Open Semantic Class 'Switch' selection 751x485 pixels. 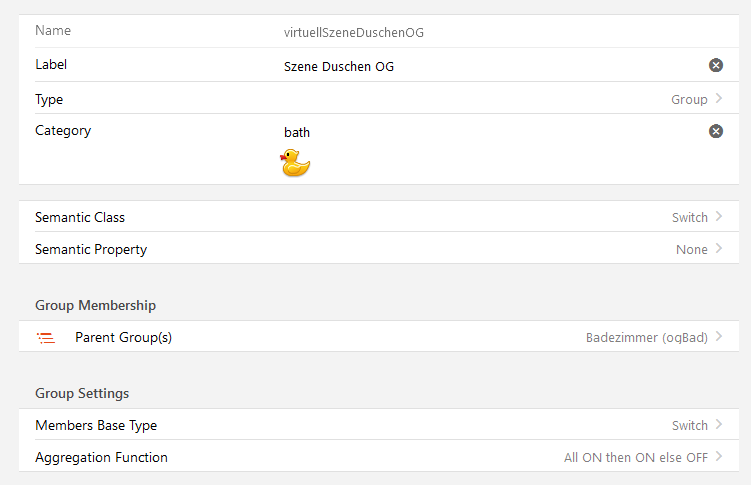tap(689, 217)
